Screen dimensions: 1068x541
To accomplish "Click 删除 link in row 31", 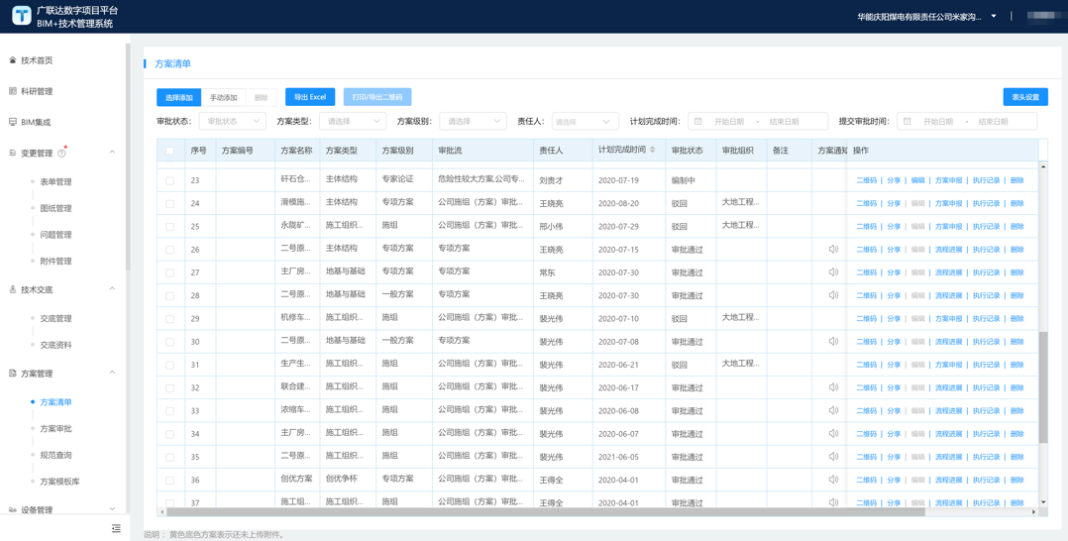I will tap(1017, 365).
